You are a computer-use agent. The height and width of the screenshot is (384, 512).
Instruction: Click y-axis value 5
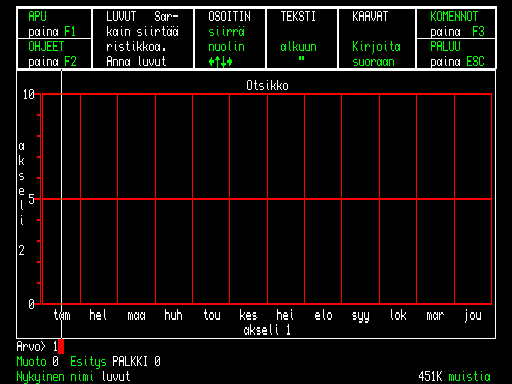coord(31,199)
